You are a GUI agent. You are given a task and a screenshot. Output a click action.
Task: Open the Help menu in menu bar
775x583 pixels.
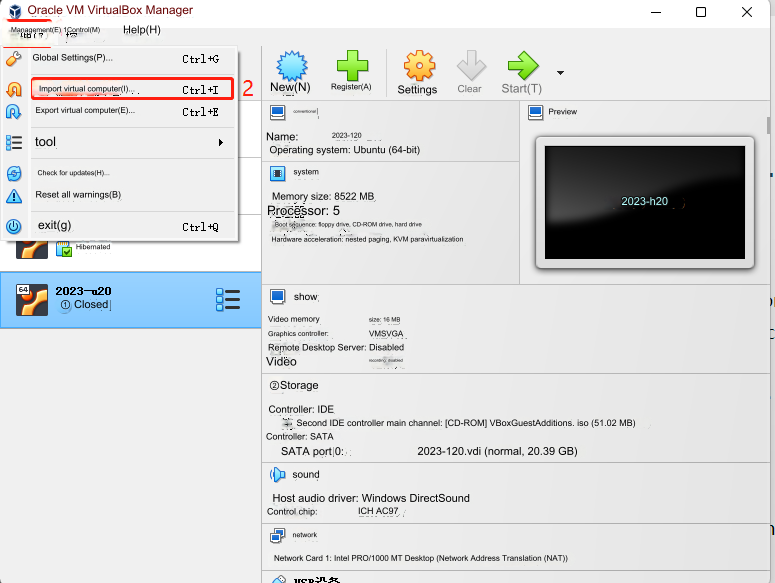coord(140,29)
